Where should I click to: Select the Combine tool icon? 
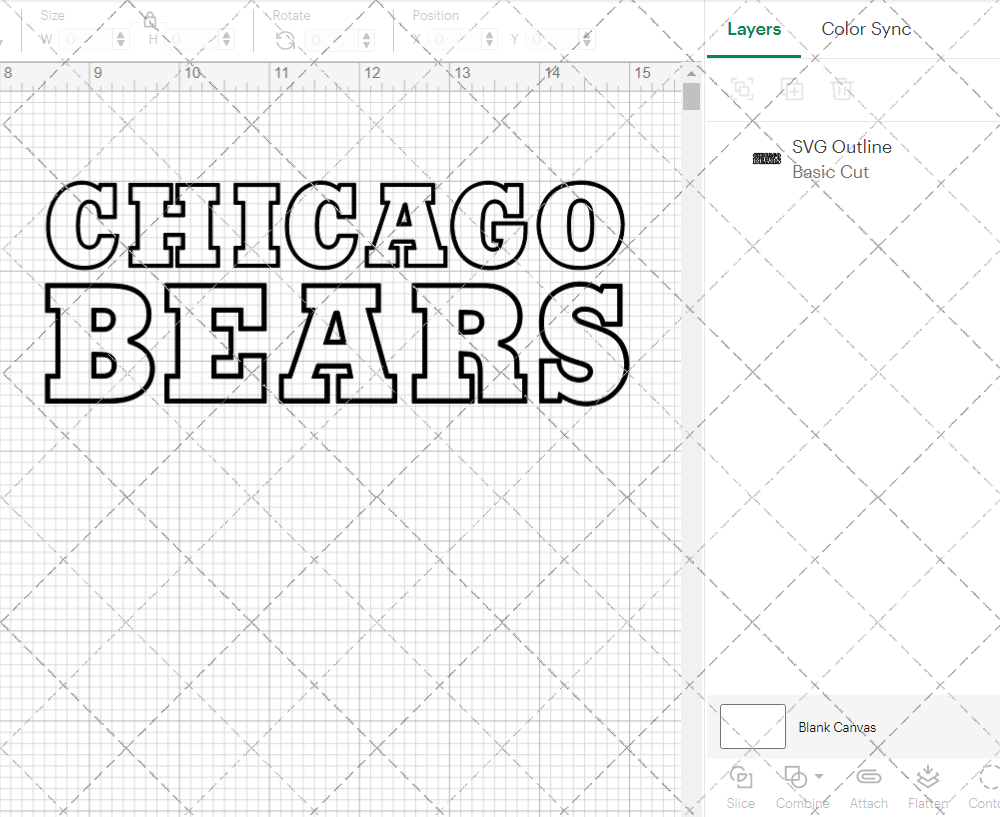pyautogui.click(x=795, y=778)
